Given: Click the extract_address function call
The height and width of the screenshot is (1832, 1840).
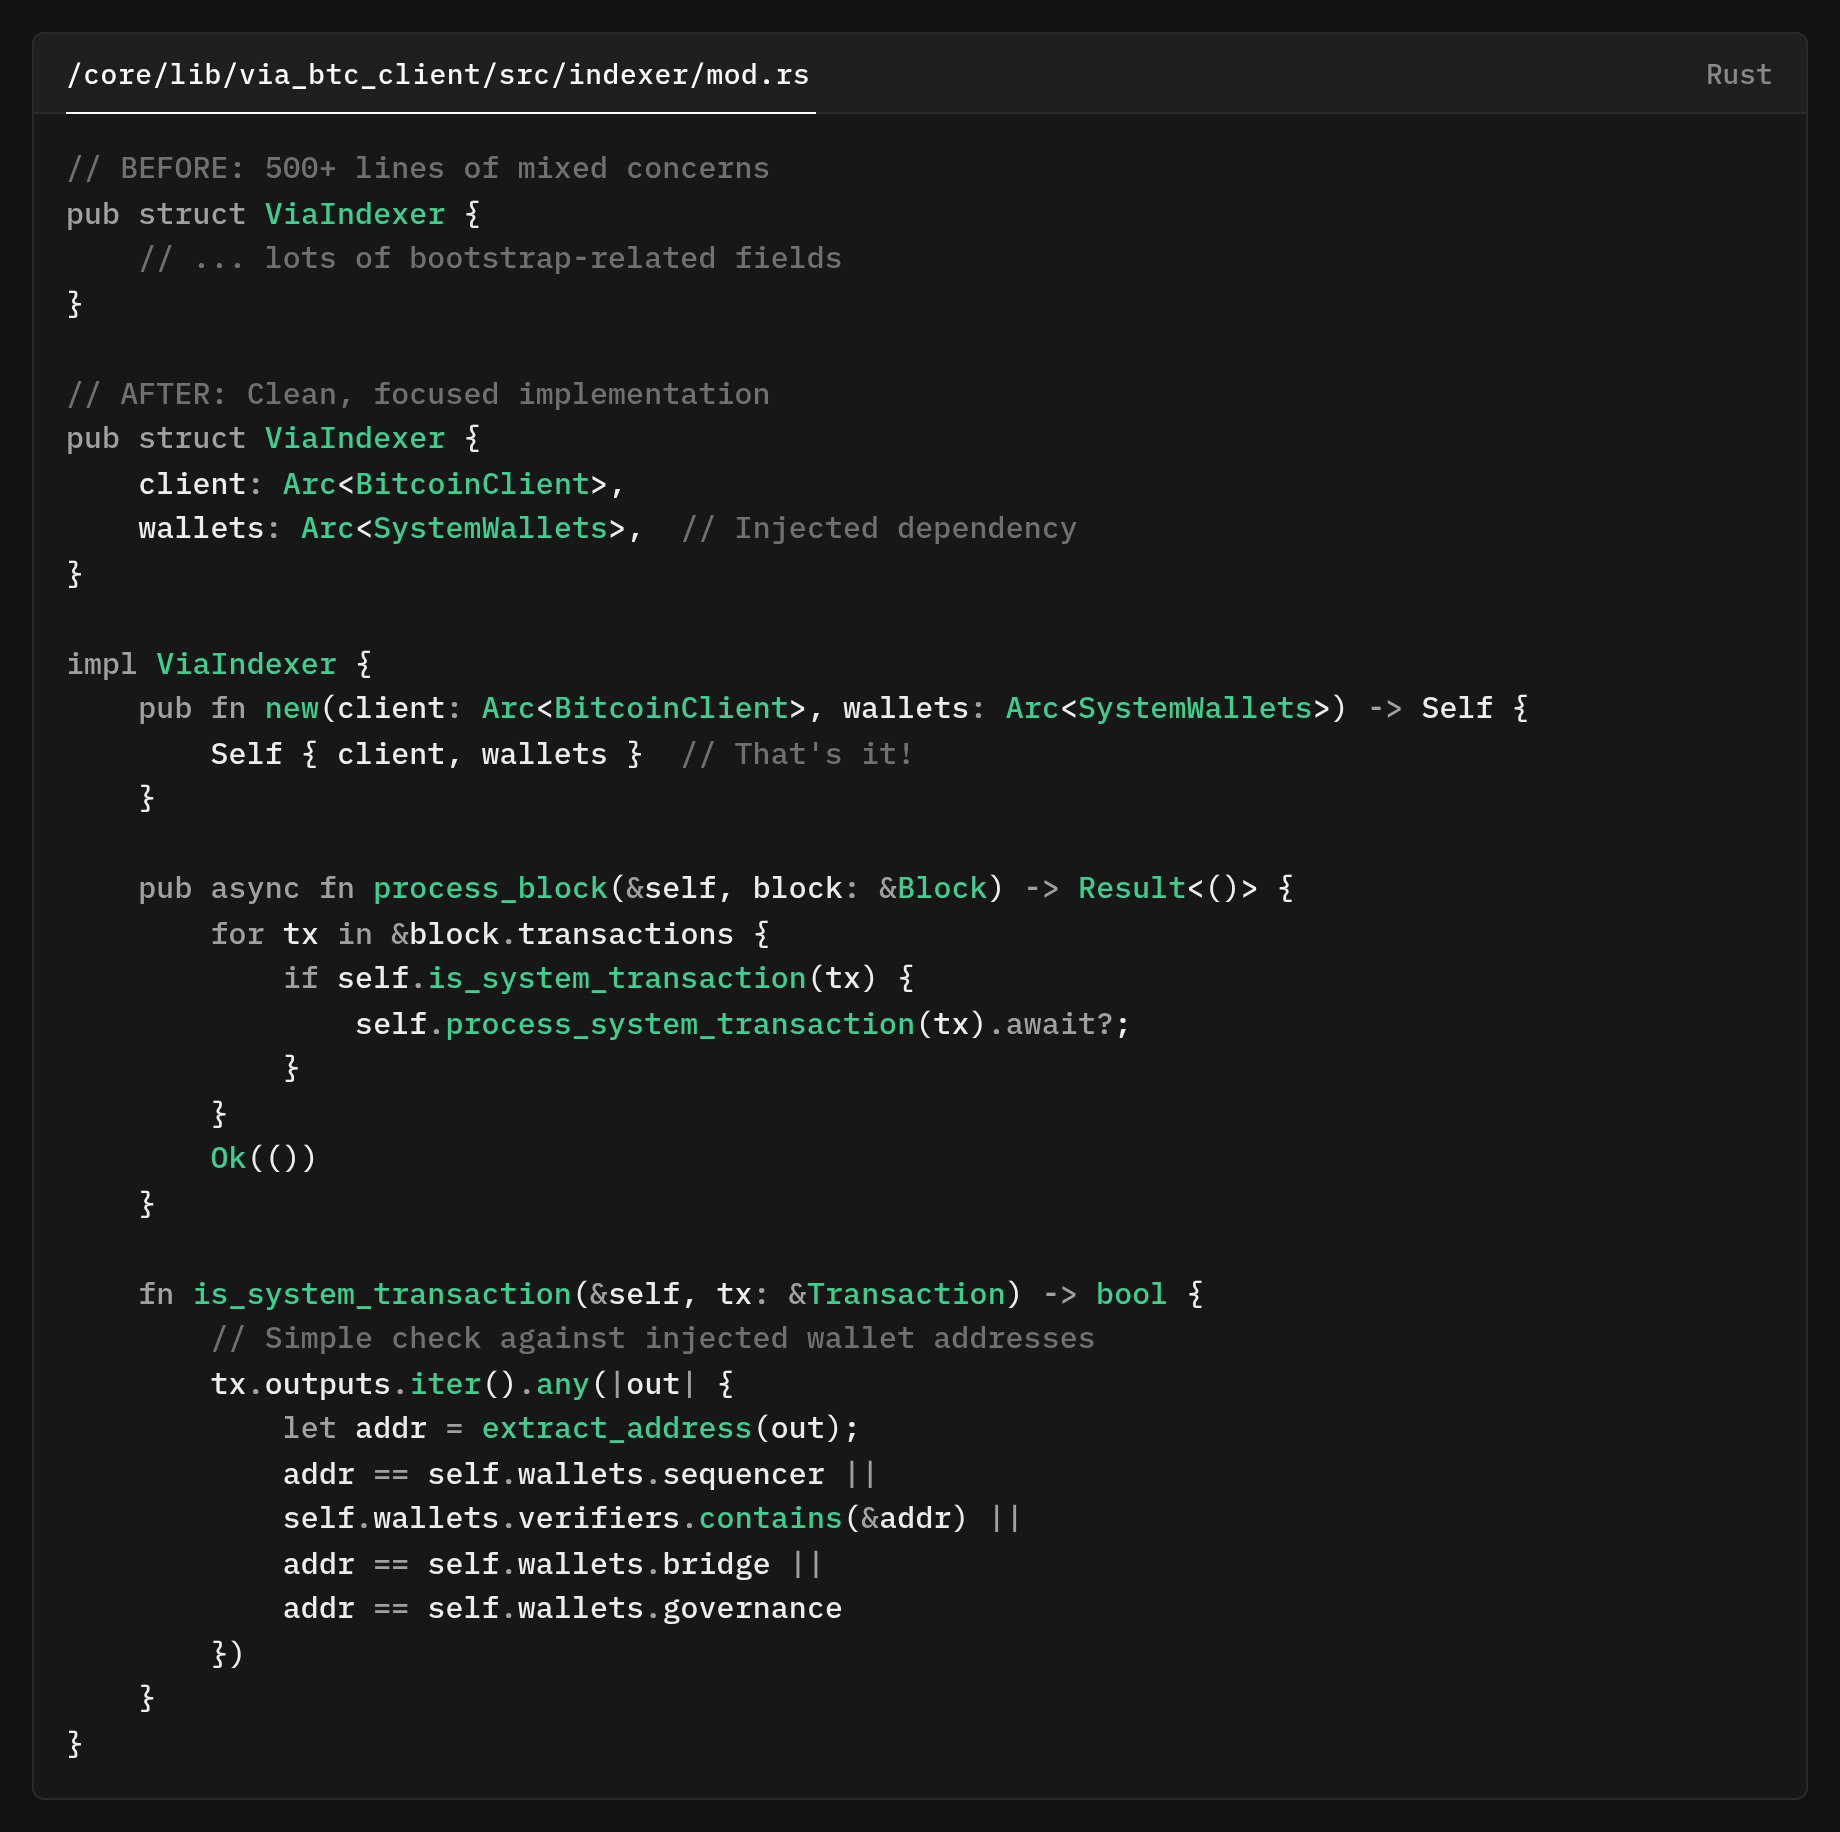Looking at the screenshot, I should pyautogui.click(x=616, y=1428).
